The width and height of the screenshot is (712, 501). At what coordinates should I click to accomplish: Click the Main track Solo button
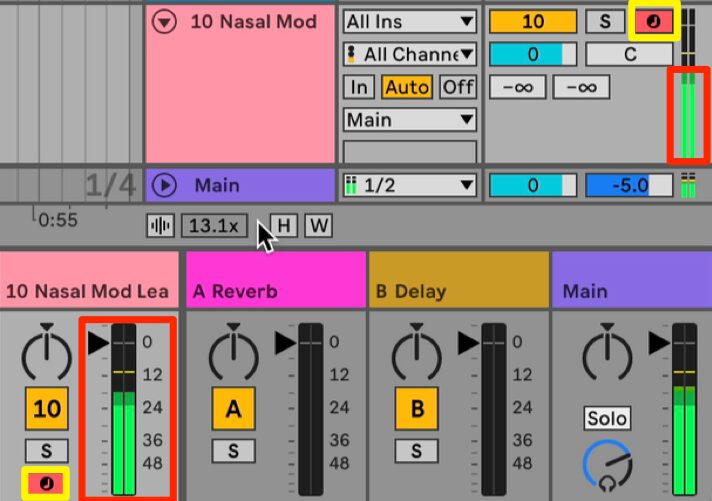click(x=607, y=418)
